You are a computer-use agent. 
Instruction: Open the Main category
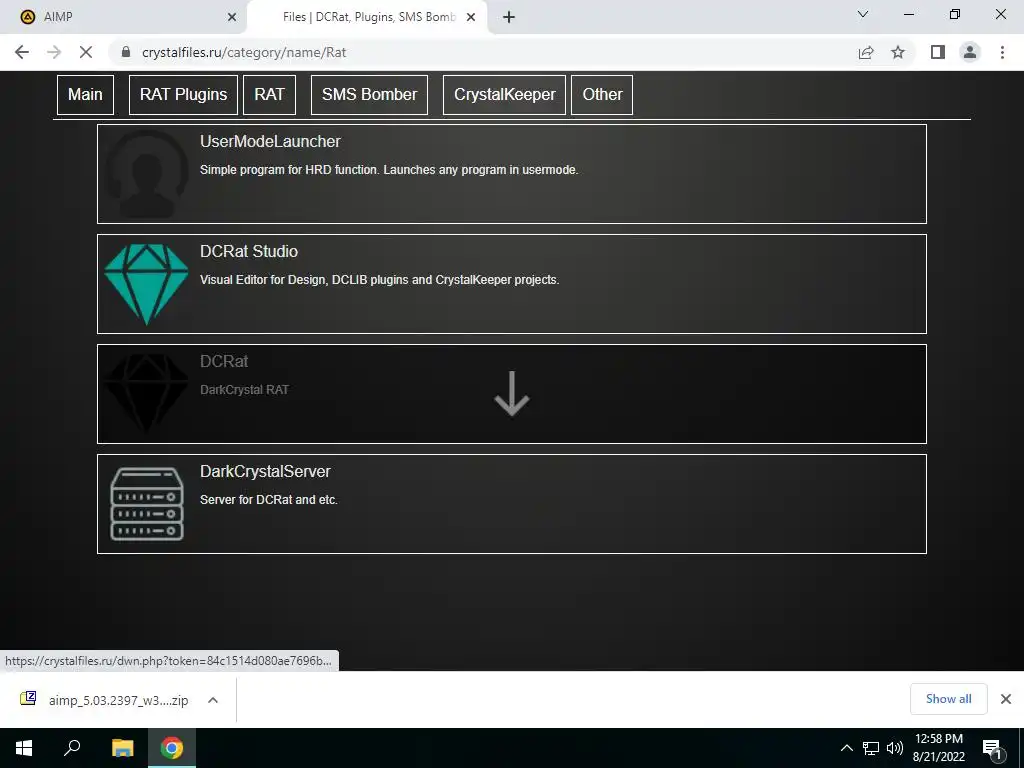pyautogui.click(x=86, y=95)
